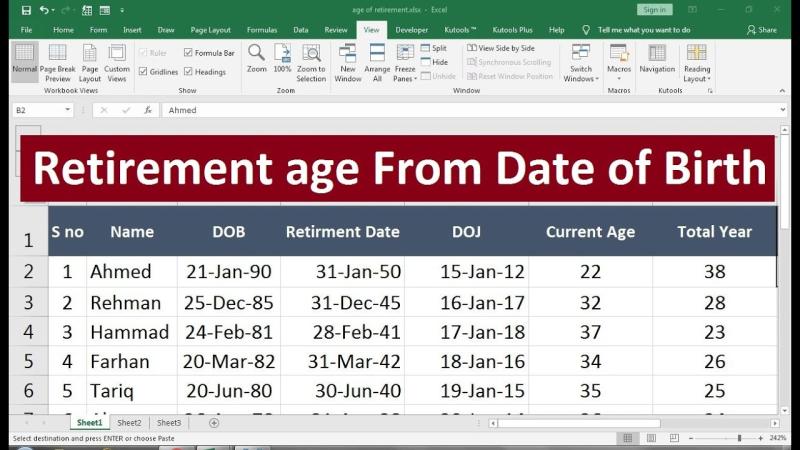Select the cell with 31-Jan-50
800x450 pixels.
[x=342, y=272]
